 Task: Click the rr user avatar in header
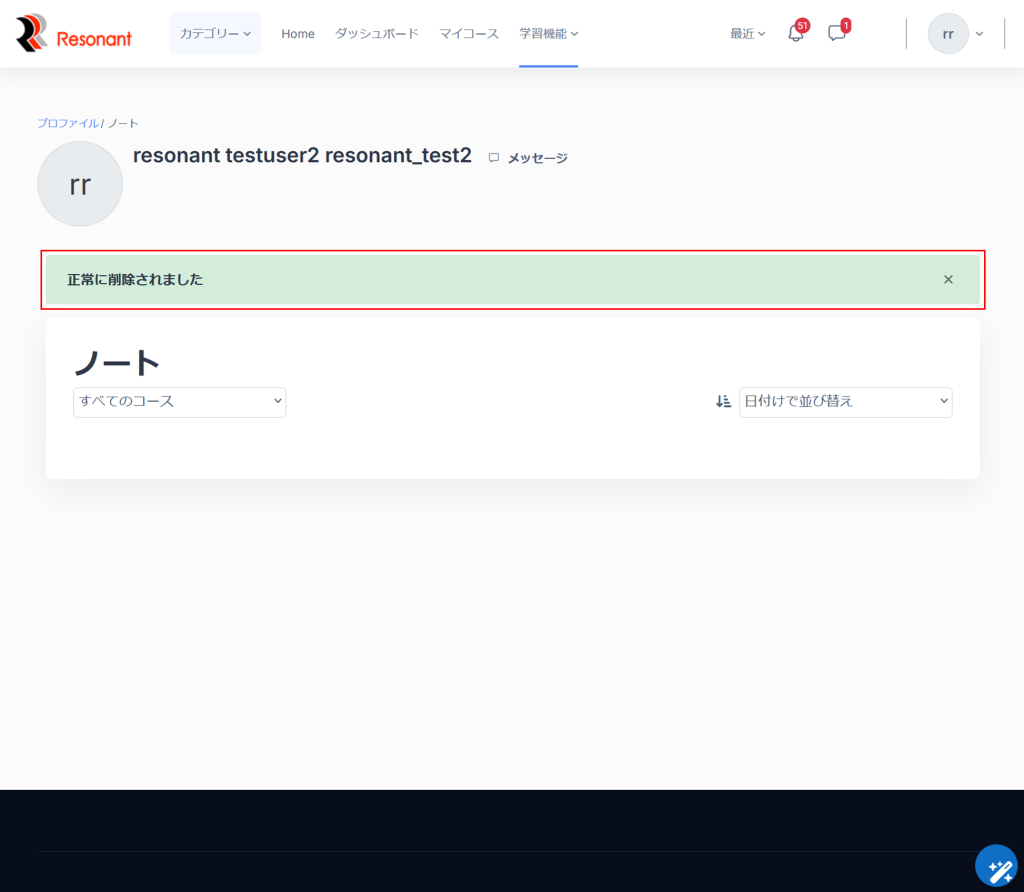coord(947,34)
